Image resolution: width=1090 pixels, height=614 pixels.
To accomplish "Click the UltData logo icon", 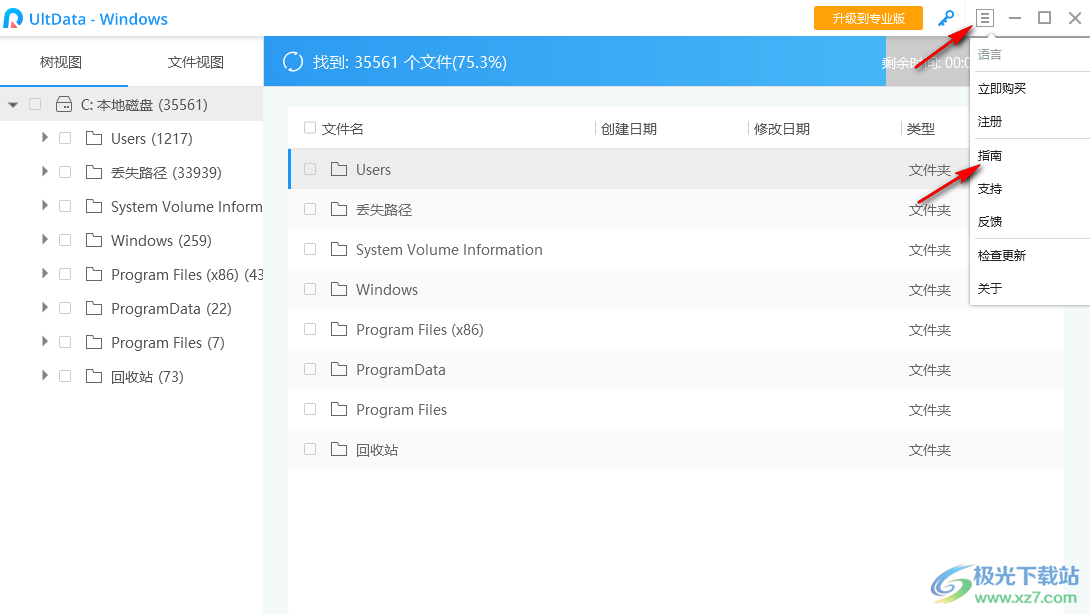I will coord(15,18).
